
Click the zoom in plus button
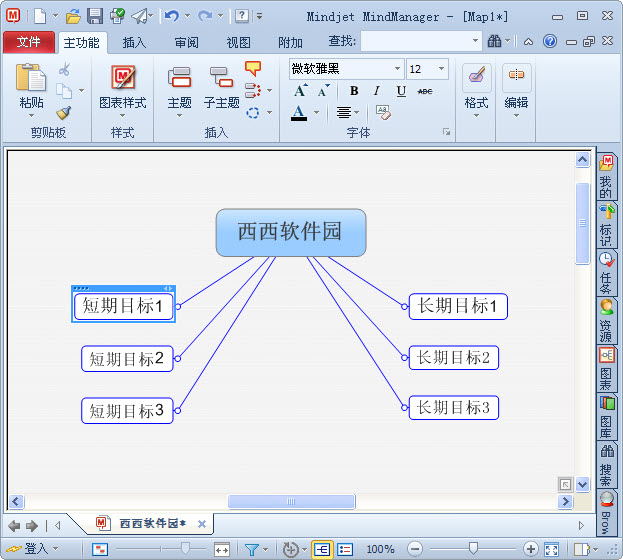pos(530,549)
